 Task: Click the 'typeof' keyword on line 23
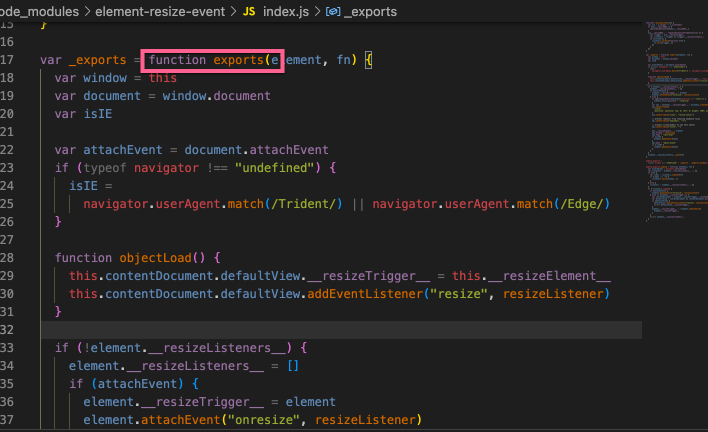pos(105,168)
